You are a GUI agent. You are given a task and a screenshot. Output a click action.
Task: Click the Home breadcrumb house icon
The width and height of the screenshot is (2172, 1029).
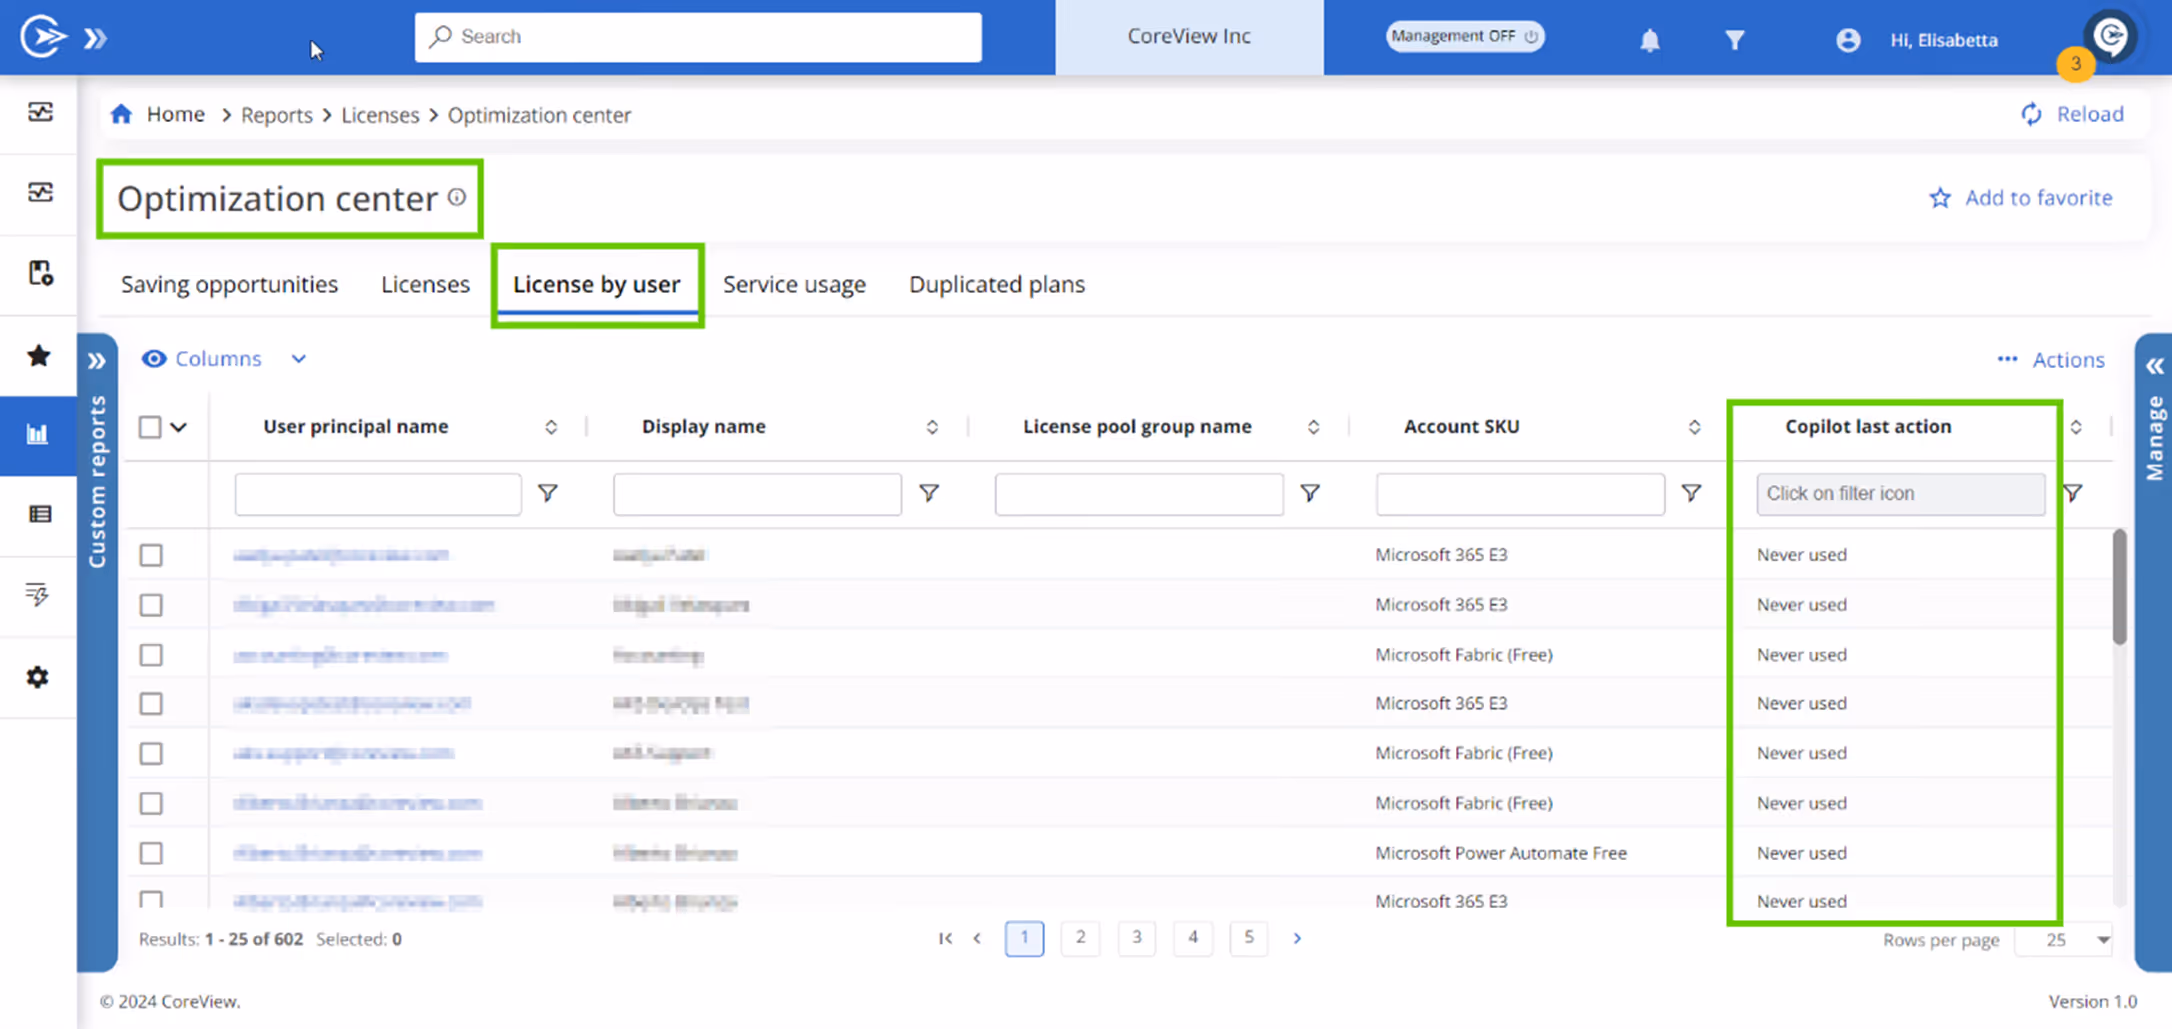tap(121, 113)
